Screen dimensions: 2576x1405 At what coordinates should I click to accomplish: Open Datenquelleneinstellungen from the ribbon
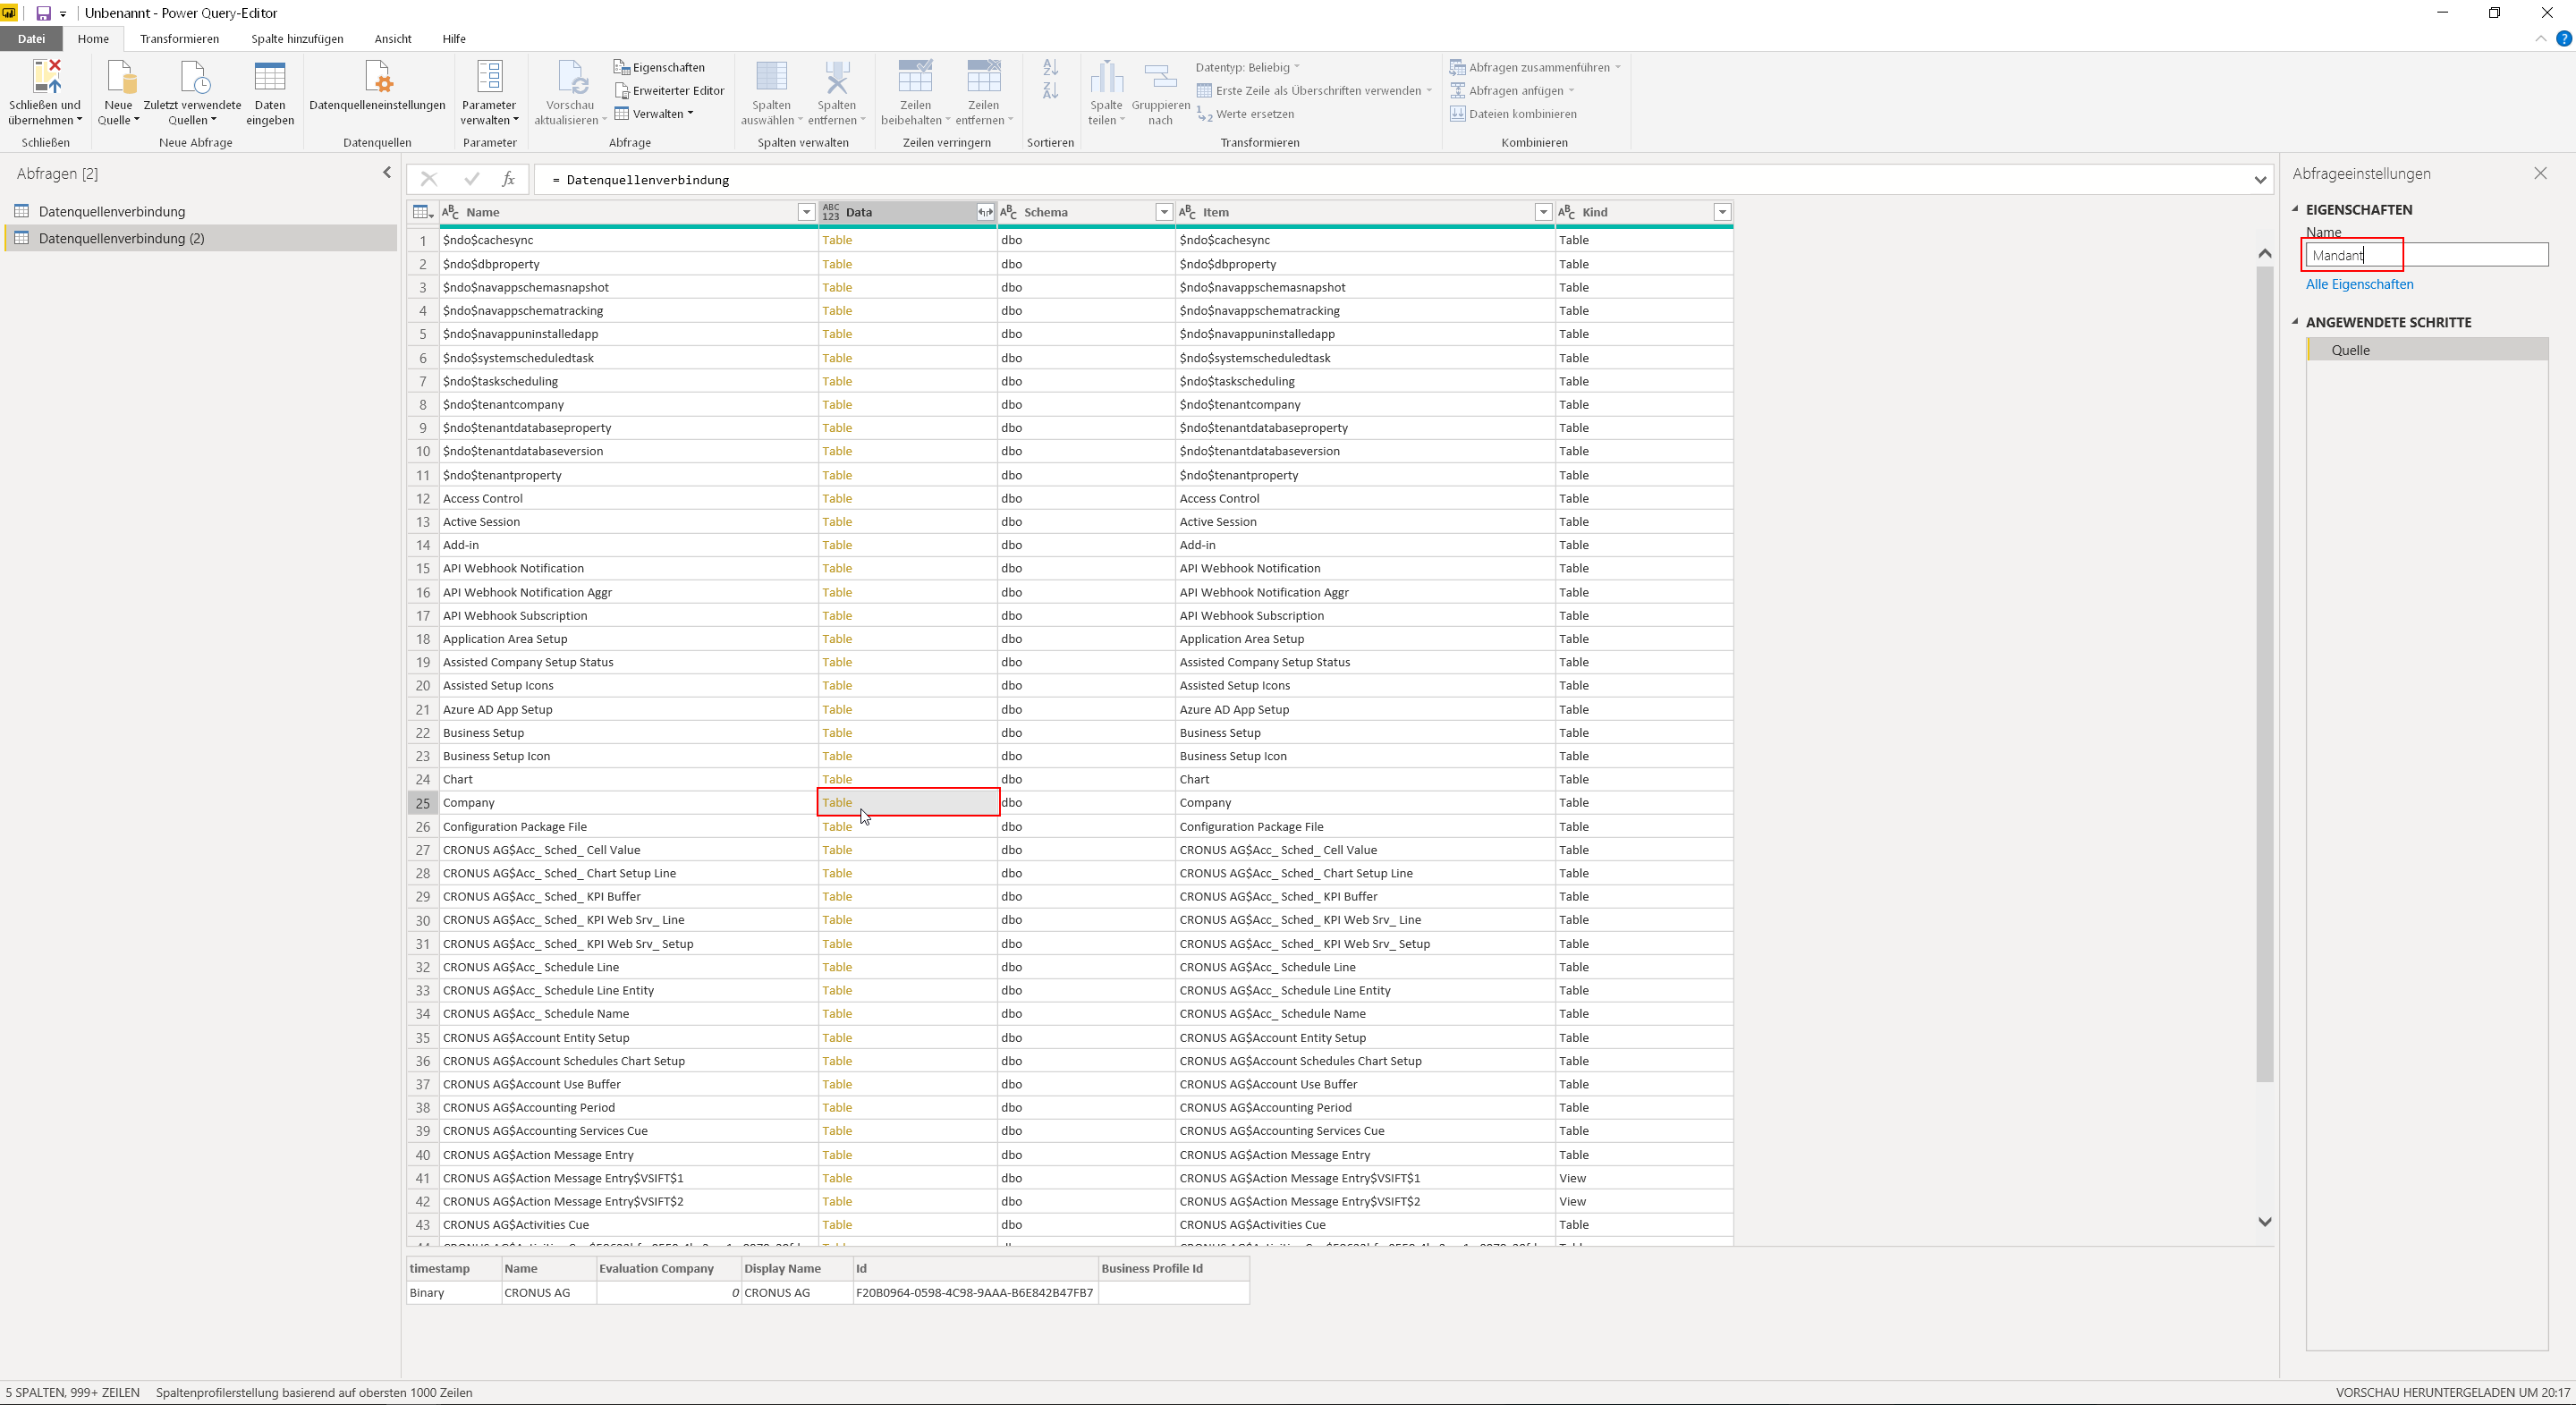[377, 77]
